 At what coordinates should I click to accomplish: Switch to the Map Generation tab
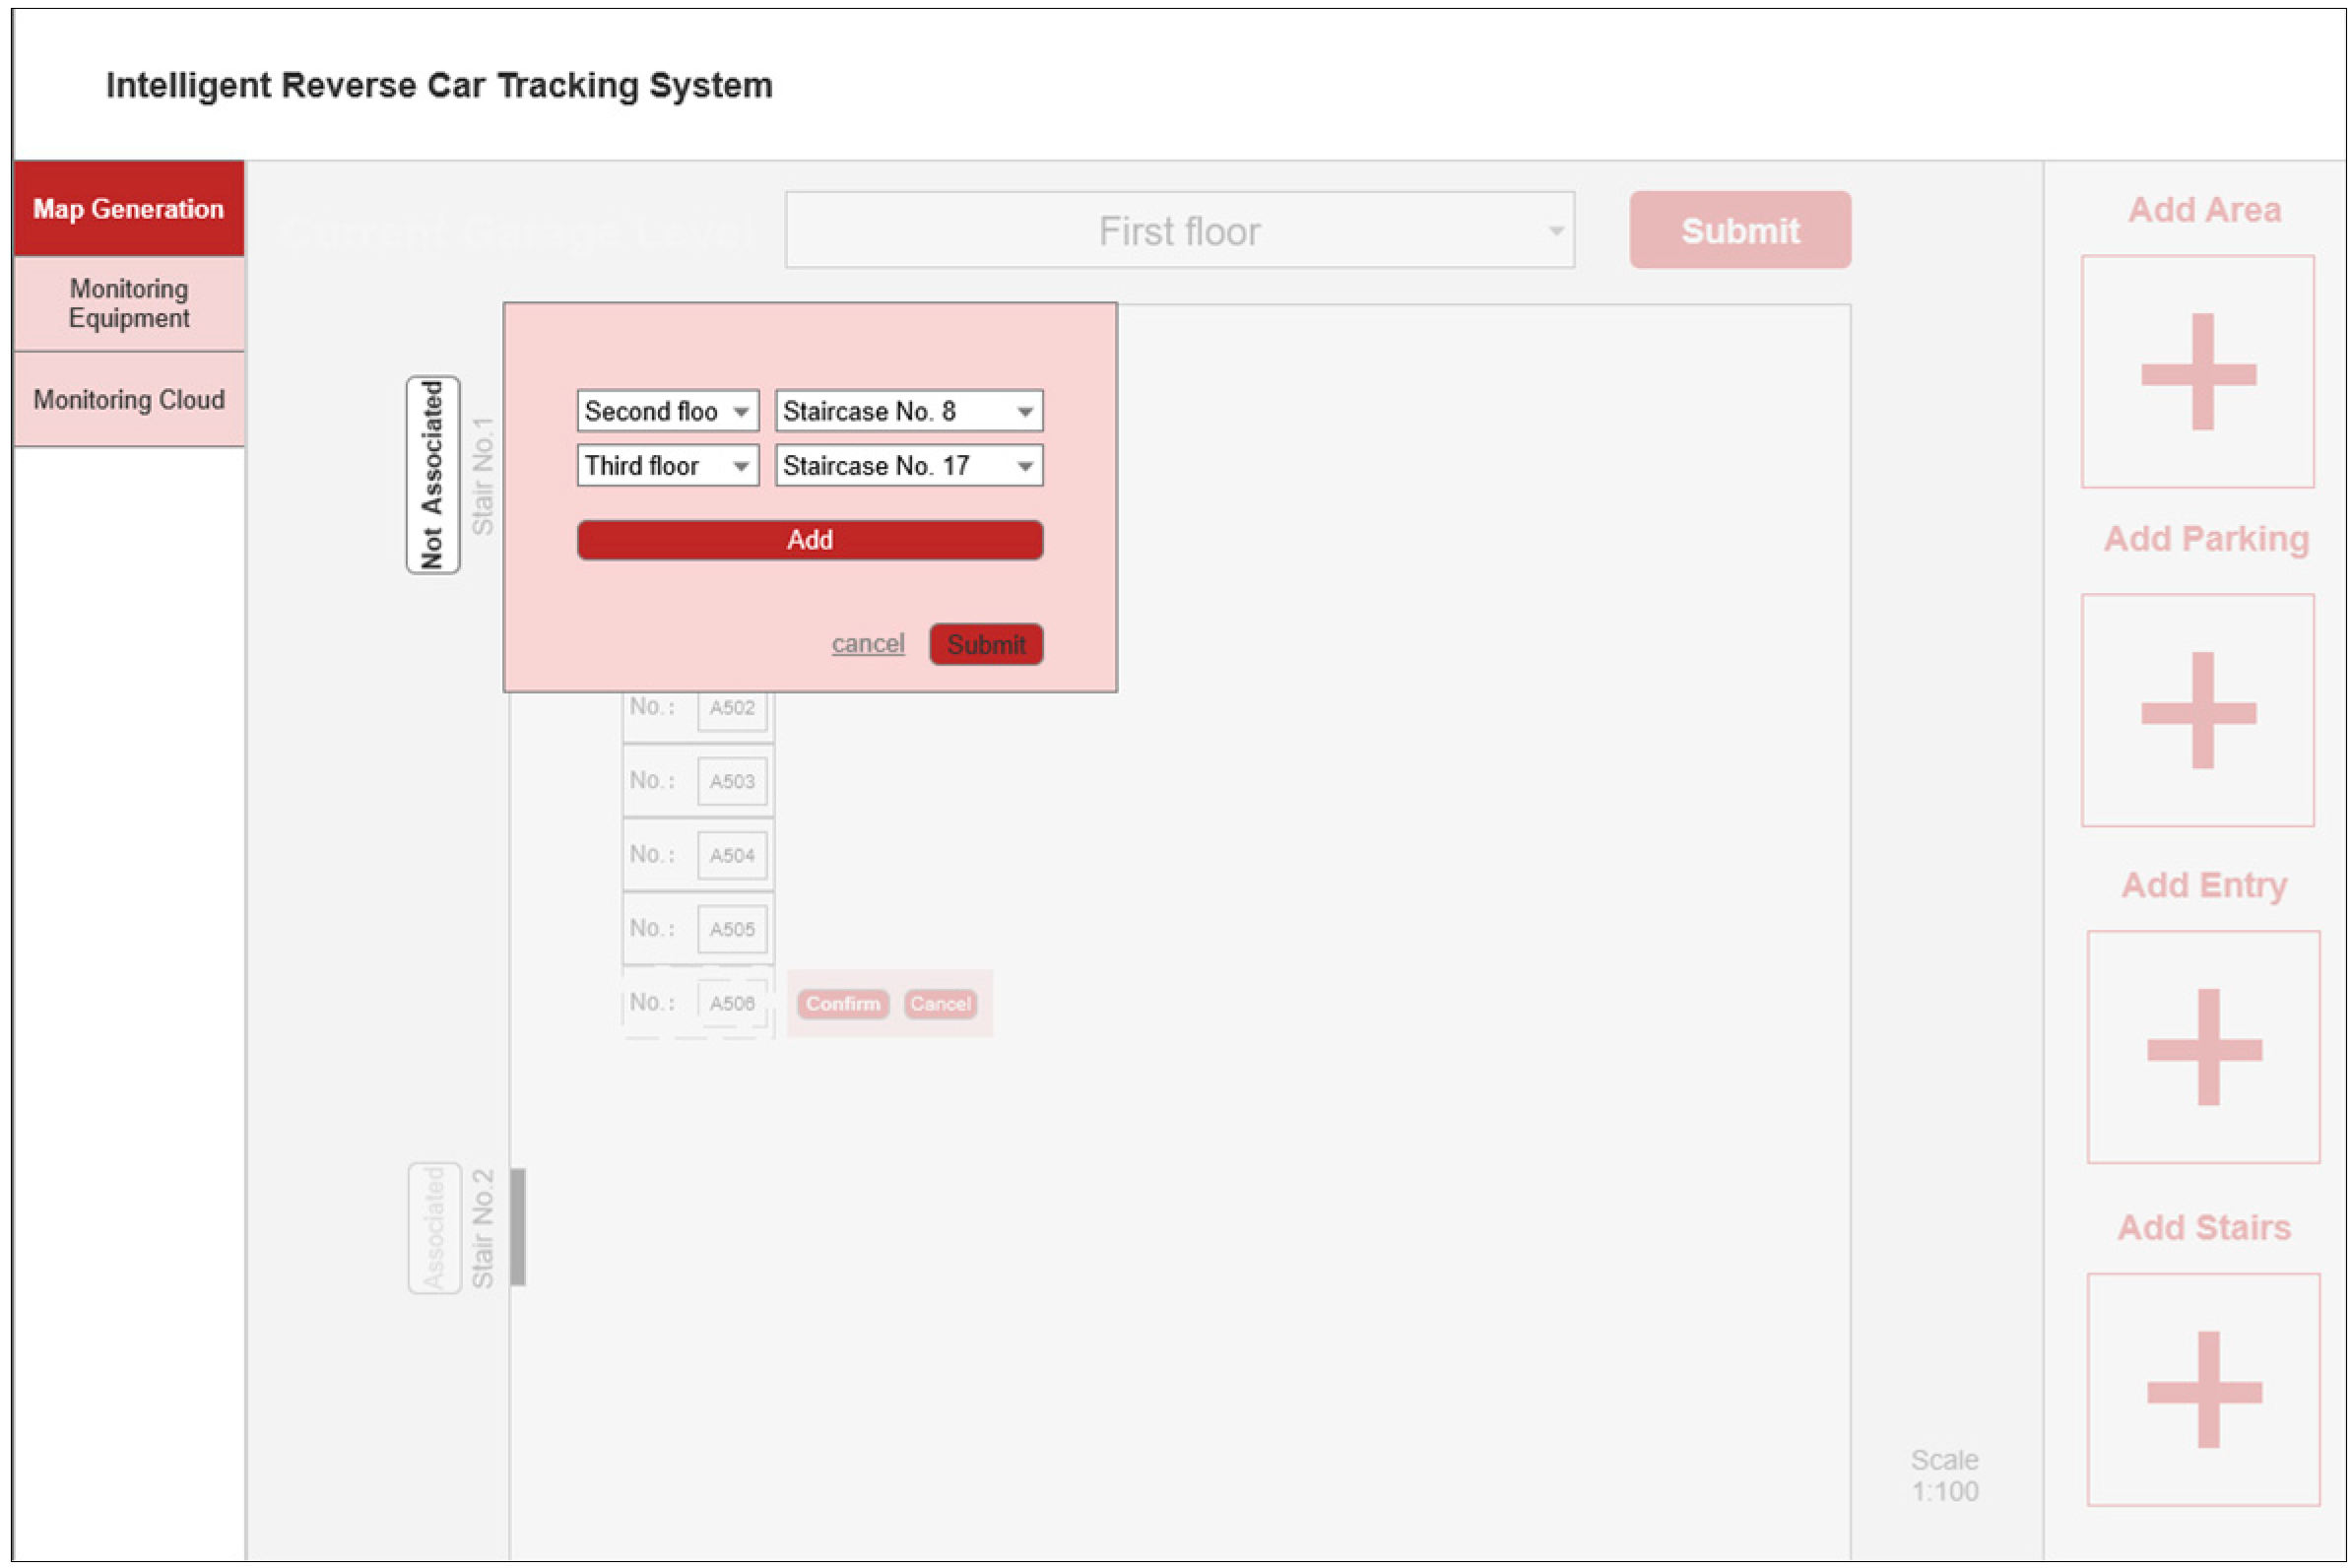(x=129, y=209)
